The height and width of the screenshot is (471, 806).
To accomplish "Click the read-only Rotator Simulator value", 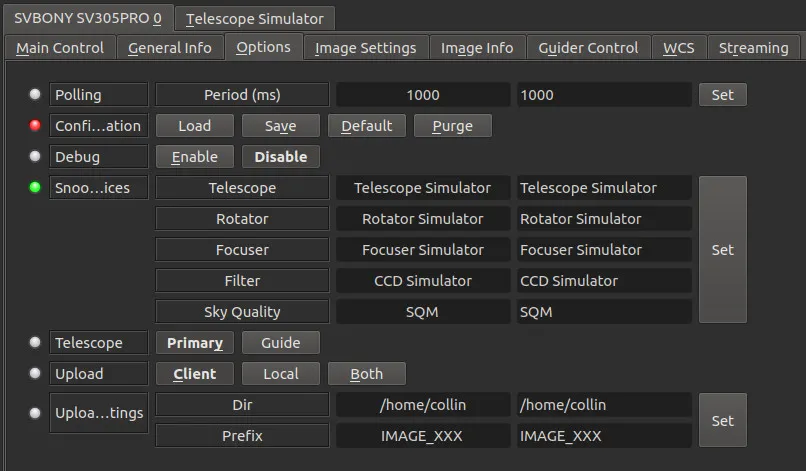I will 423,219.
